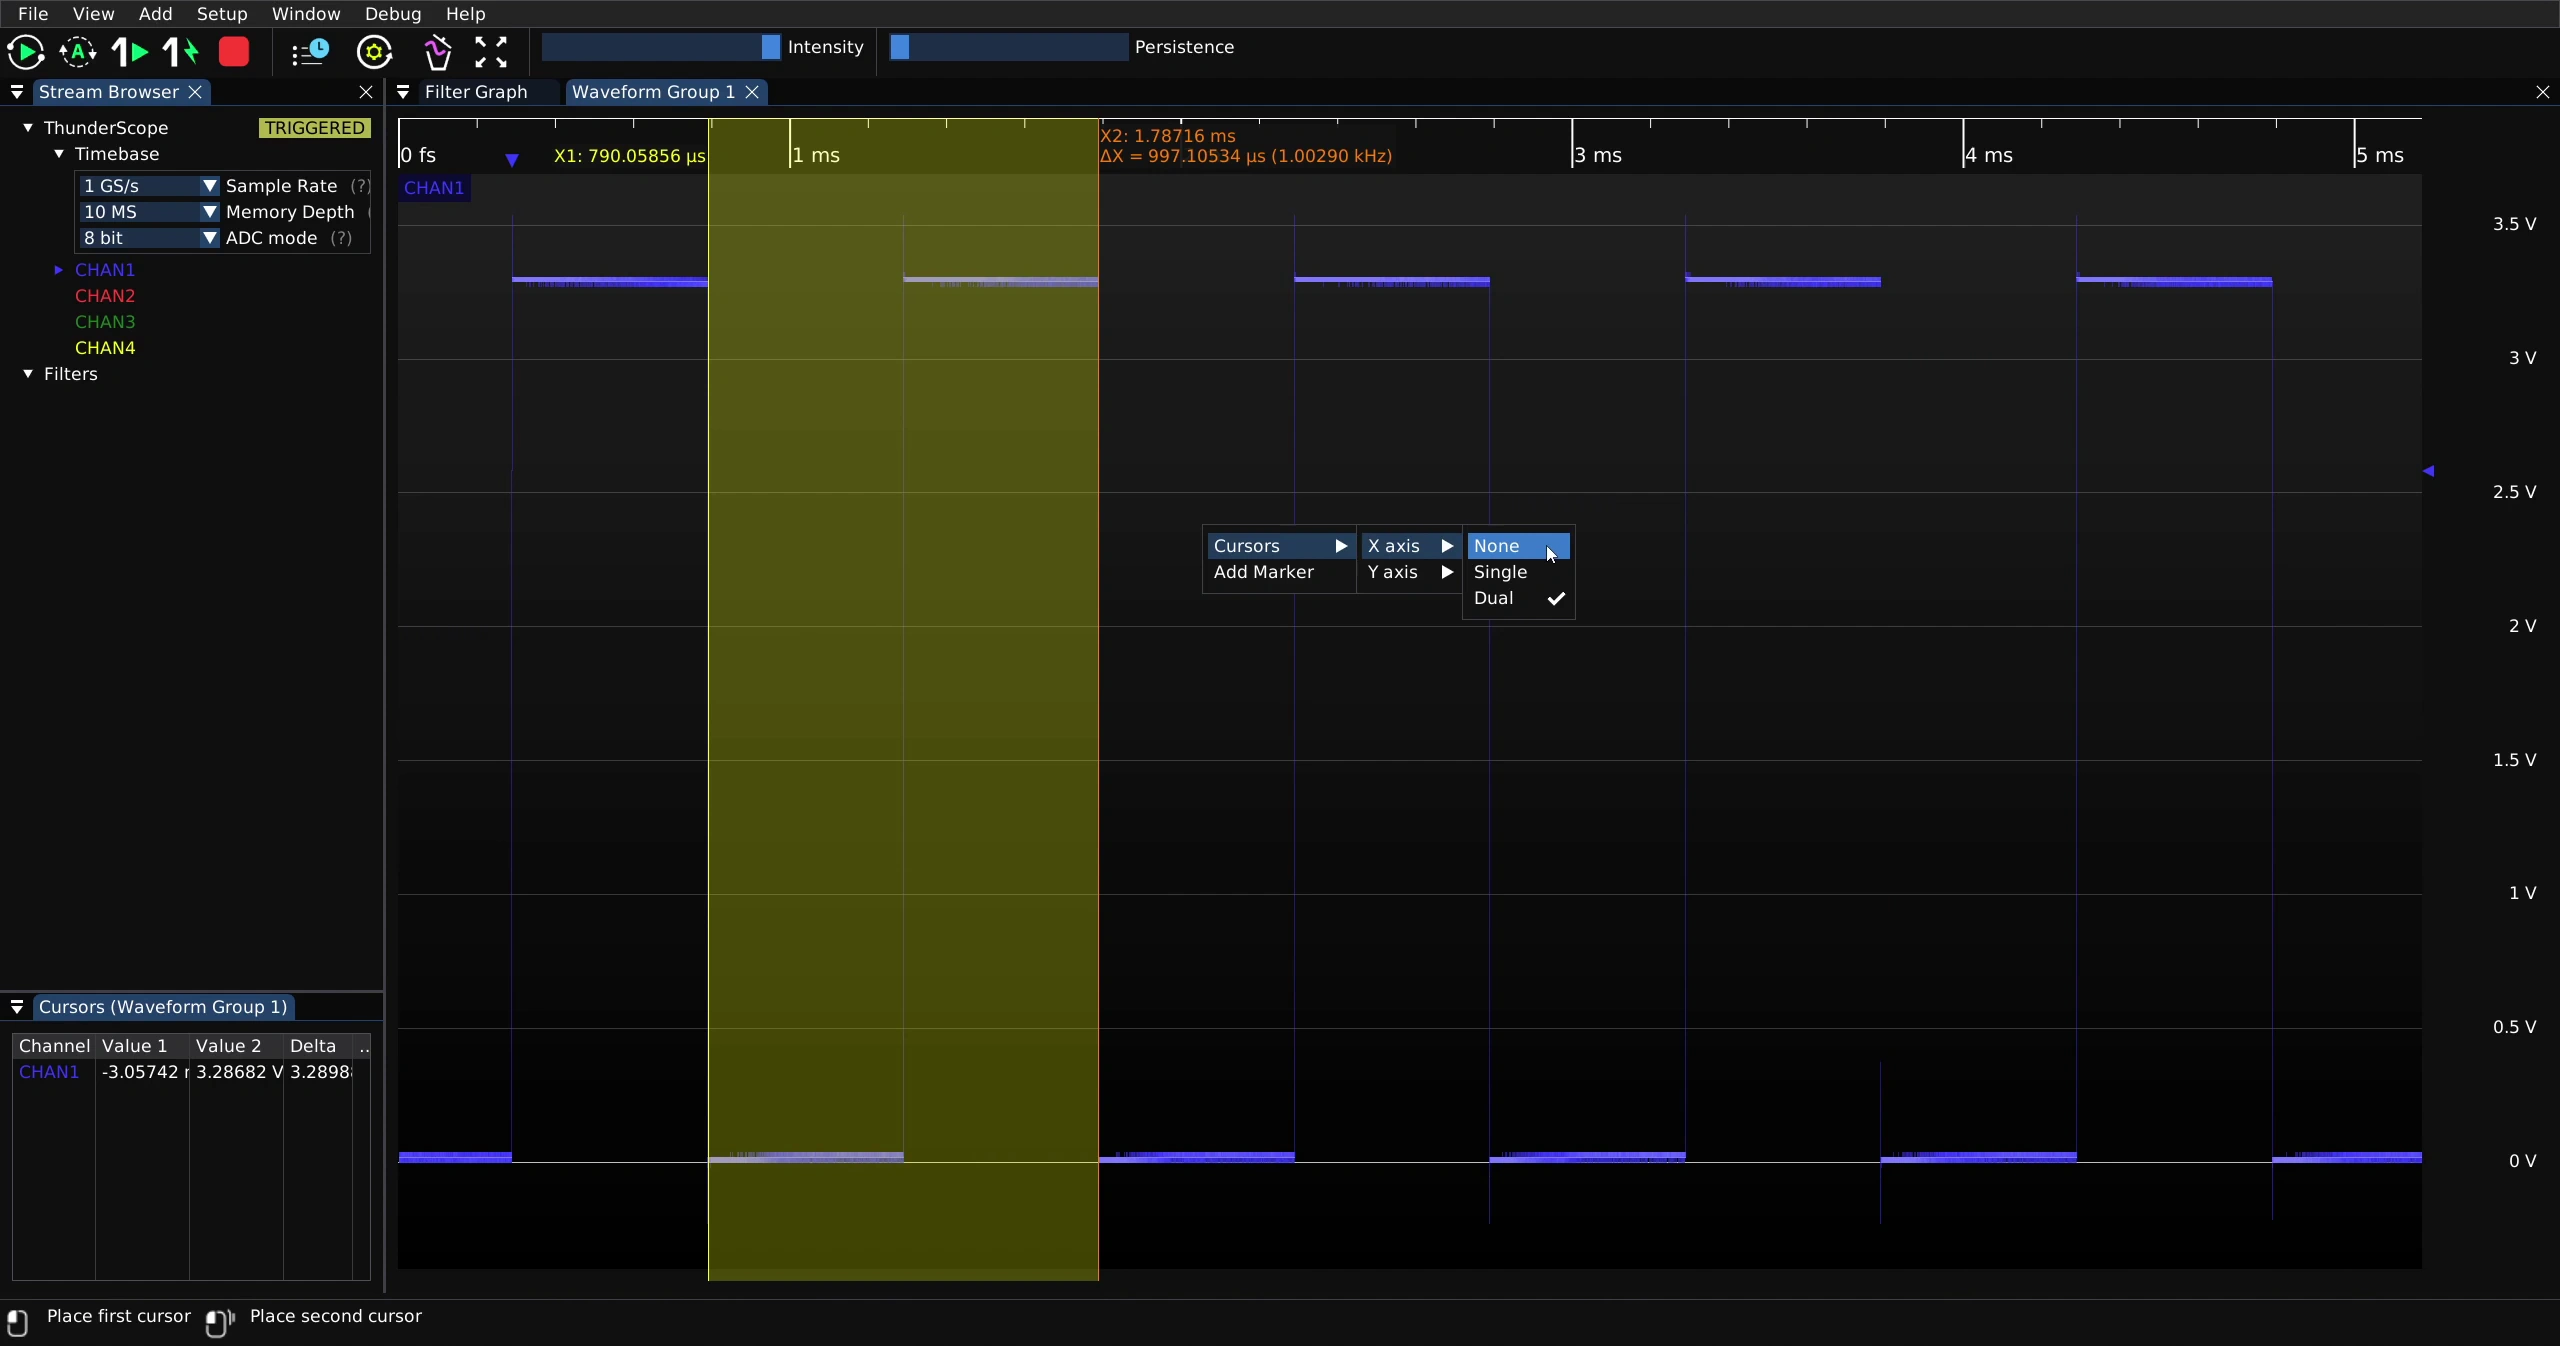Open the ADC mode dropdown
The width and height of the screenshot is (2560, 1346).
[x=149, y=238]
